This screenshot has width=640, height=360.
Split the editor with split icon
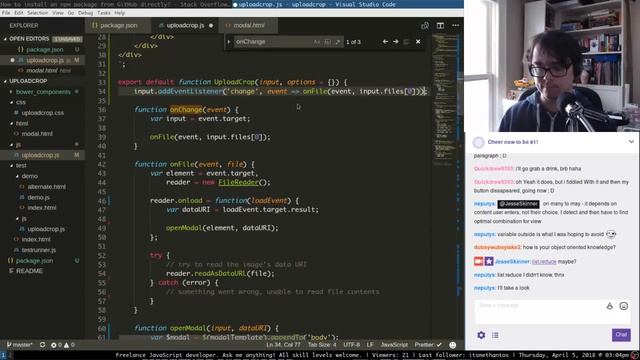tap(440, 26)
